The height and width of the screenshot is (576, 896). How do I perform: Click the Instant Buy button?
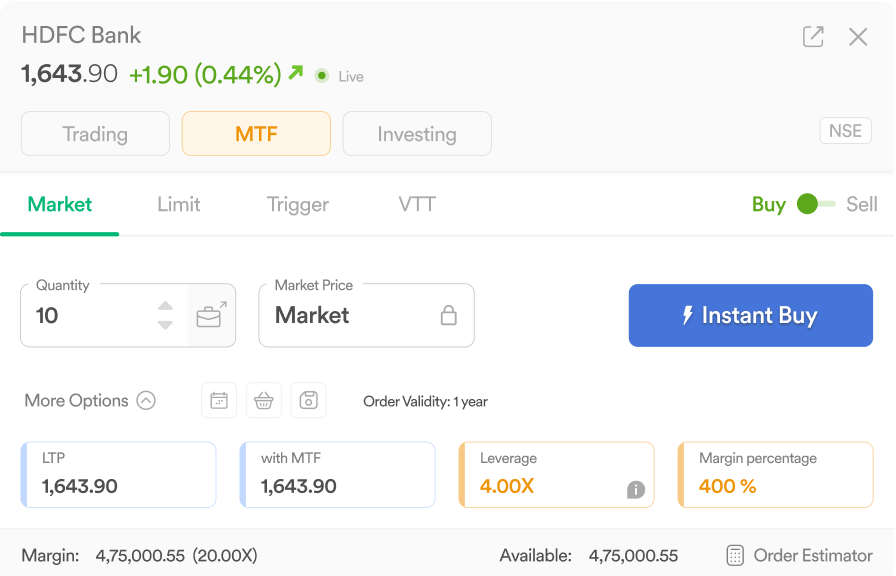point(751,315)
